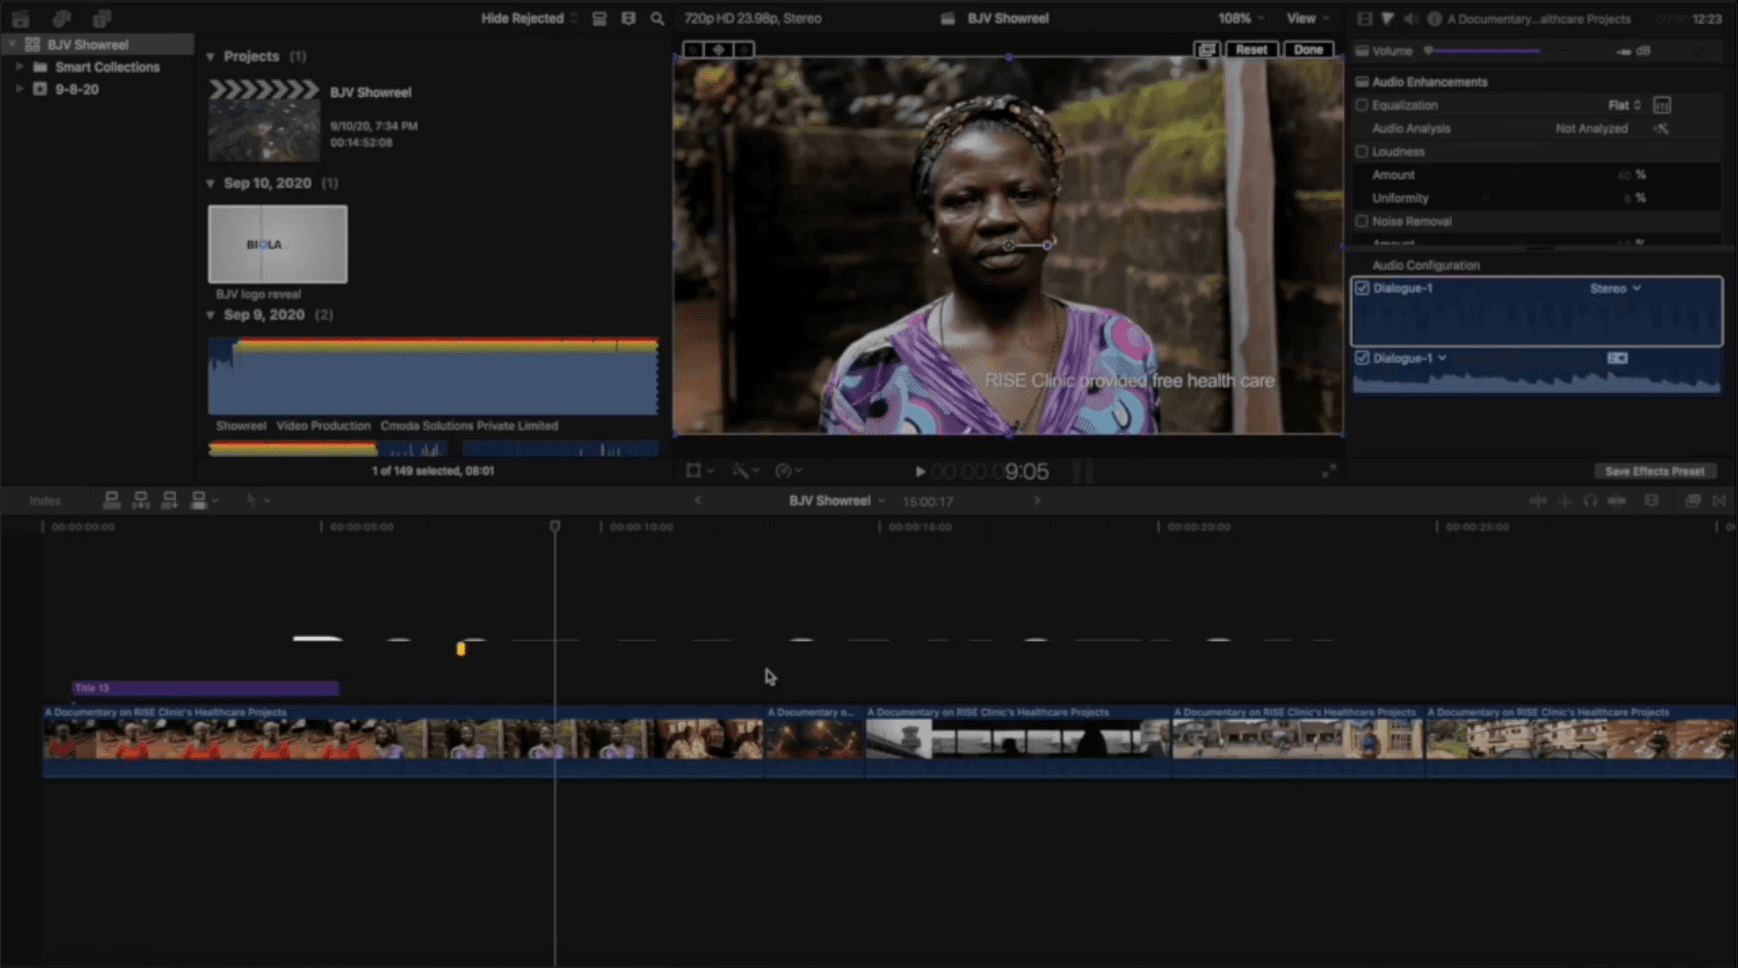Open the info inspector tab

click(x=1434, y=19)
